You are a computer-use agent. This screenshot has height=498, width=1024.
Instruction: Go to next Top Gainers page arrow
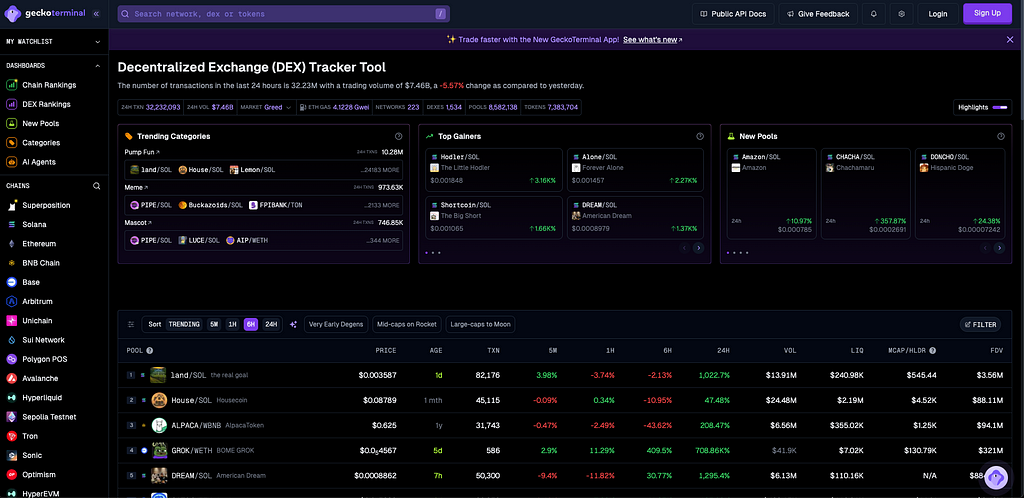[x=698, y=248]
